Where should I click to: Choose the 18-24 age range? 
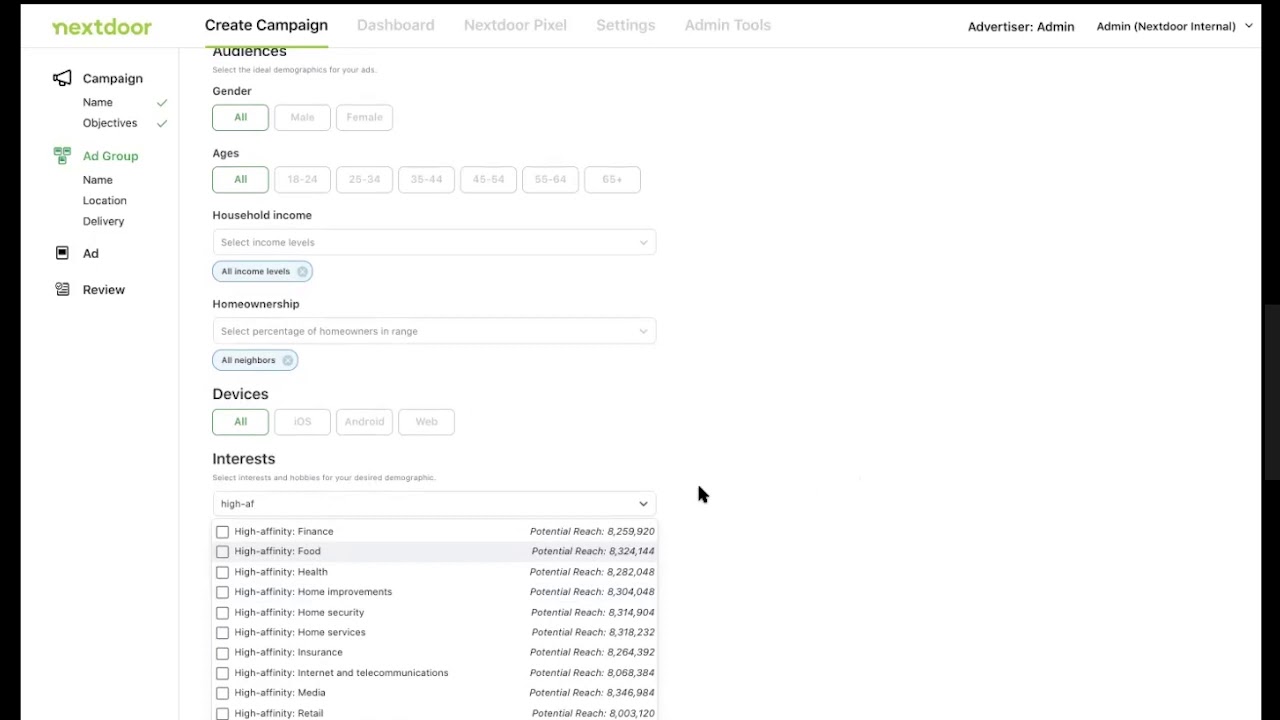(302, 179)
